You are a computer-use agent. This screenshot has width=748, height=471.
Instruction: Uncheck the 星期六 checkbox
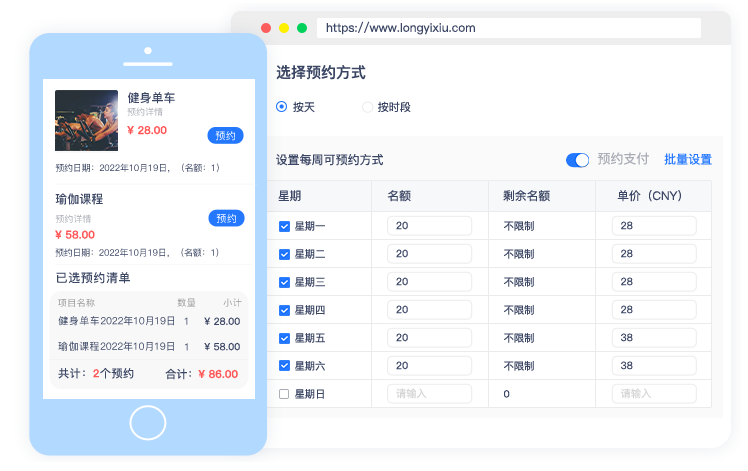(x=284, y=366)
